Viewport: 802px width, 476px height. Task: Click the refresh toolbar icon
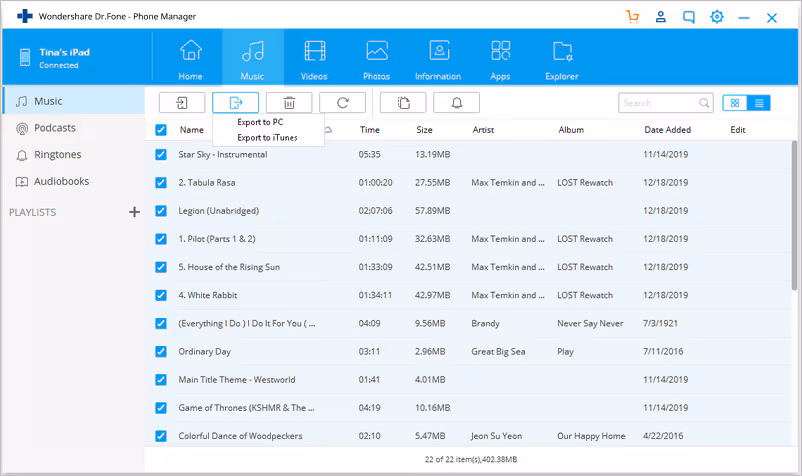pos(342,103)
